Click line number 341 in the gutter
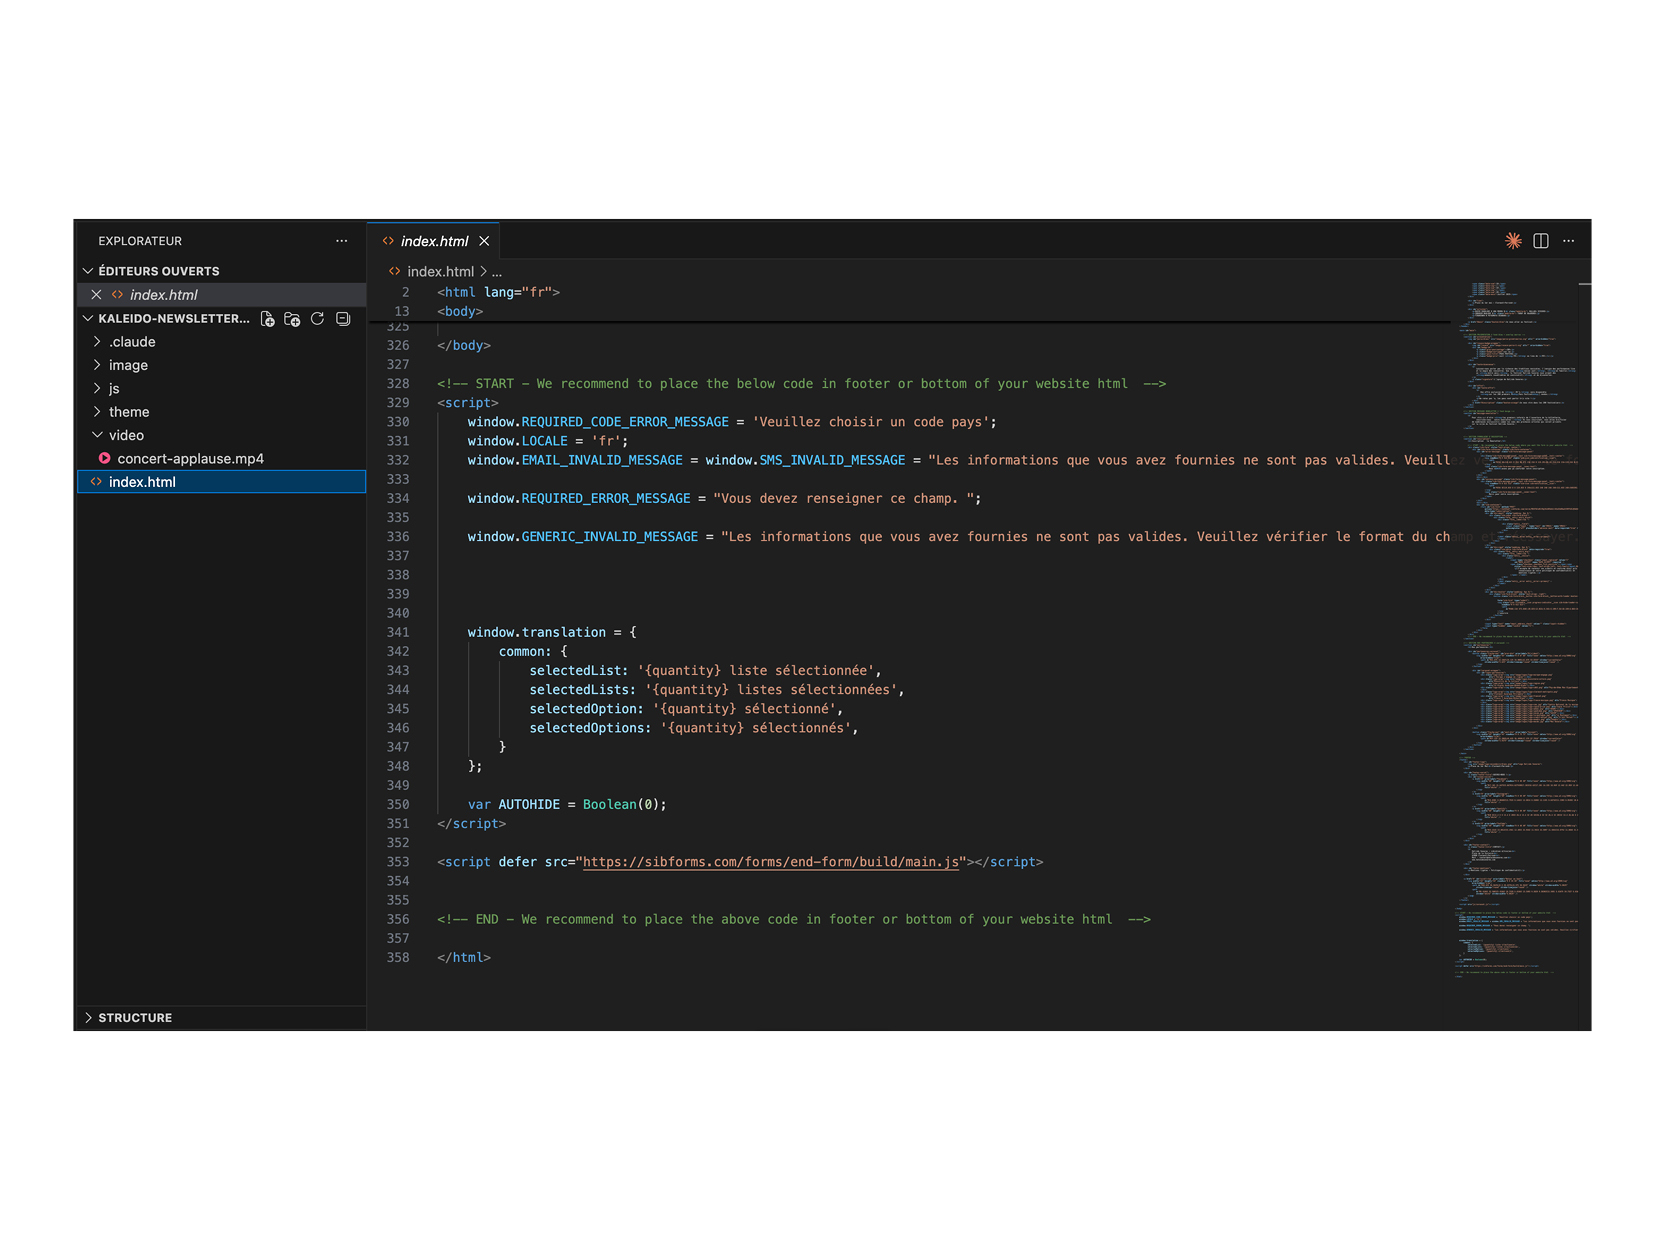The width and height of the screenshot is (1667, 1250). tap(398, 633)
